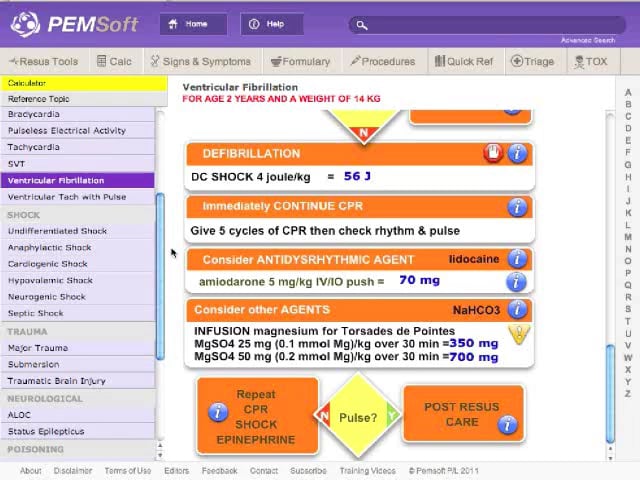Select Tachycardia in sidebar
Screen dimensions: 640x480
tap(78, 147)
